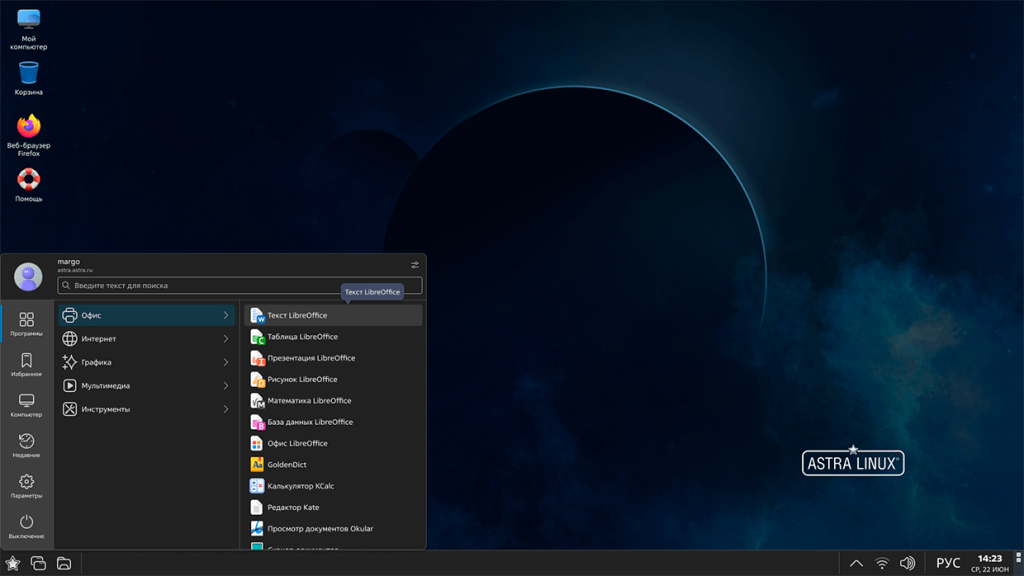Open the Wi-Fi network tray icon

click(882, 563)
